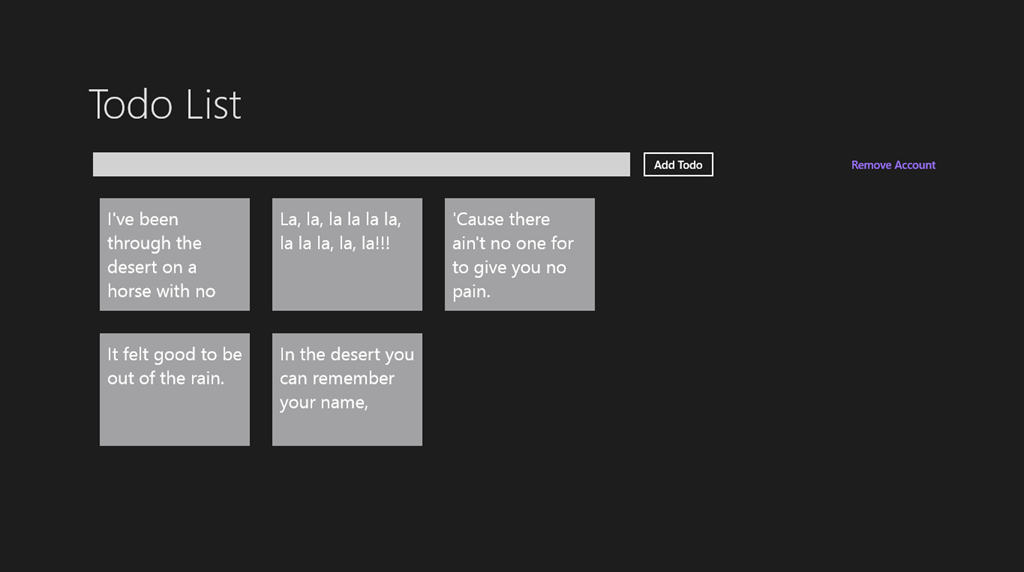The height and width of the screenshot is (572, 1024).
Task: Select the "It felt good to be" tile
Action: 174,390
